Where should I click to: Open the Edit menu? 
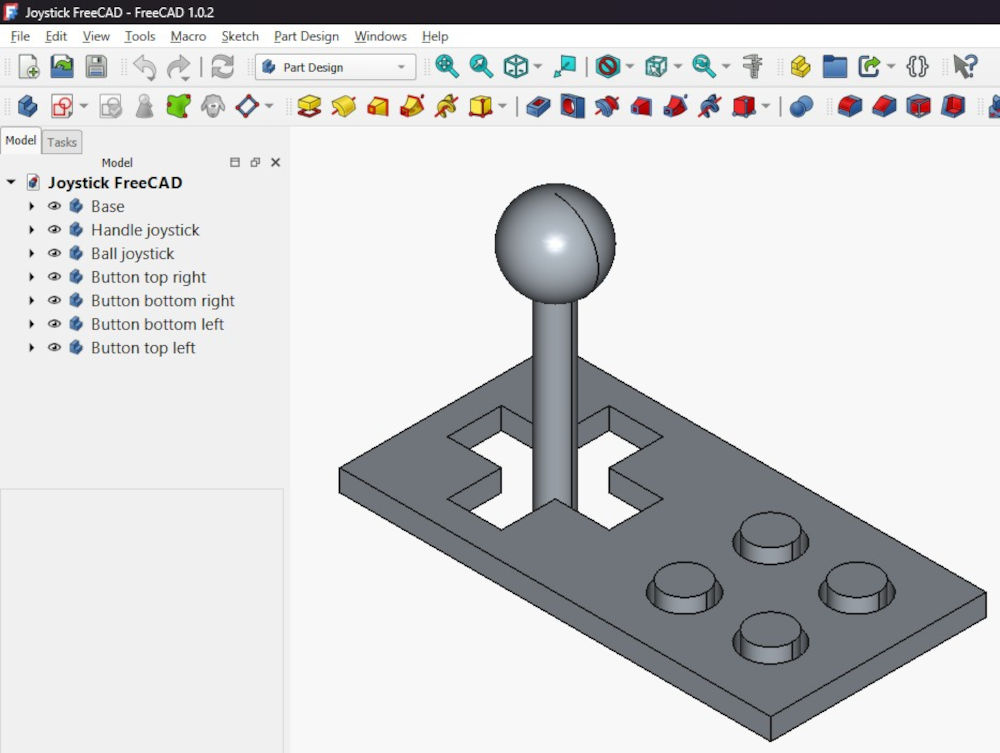point(56,36)
